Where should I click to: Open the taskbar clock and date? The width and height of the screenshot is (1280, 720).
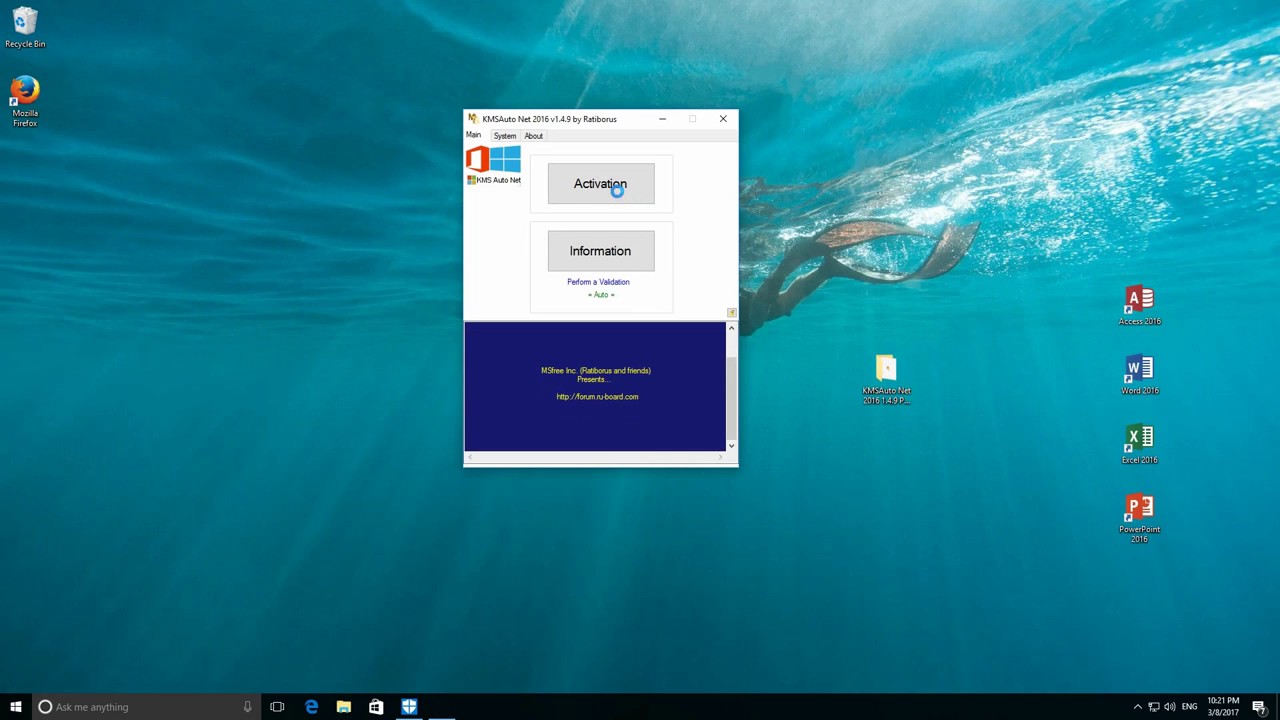1223,707
